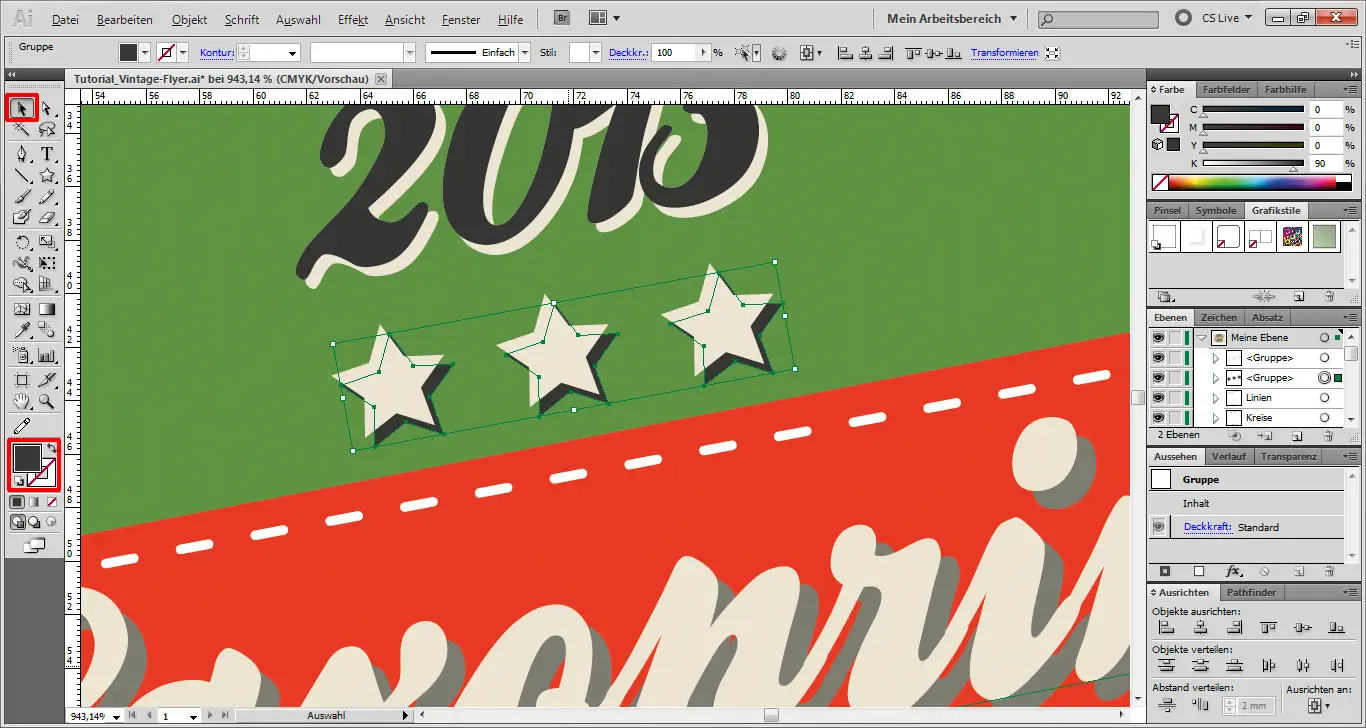Choose the Star shape tool
The height and width of the screenshot is (728, 1366).
coord(47,176)
